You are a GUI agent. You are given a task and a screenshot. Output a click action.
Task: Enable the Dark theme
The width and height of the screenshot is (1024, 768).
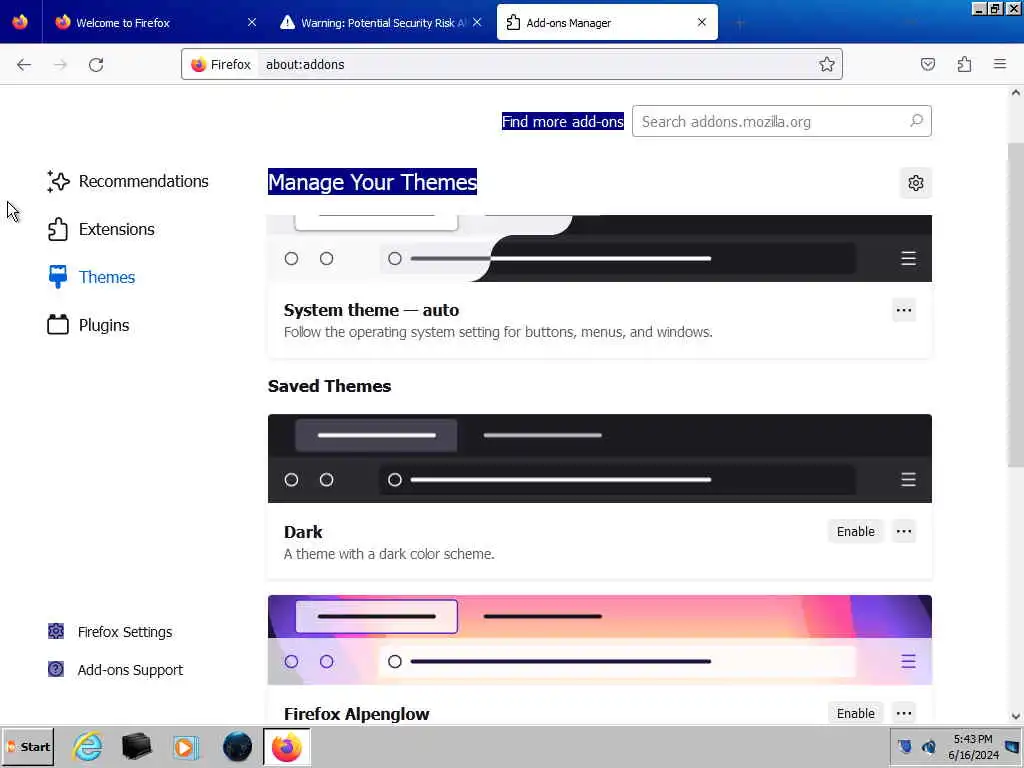point(856,532)
